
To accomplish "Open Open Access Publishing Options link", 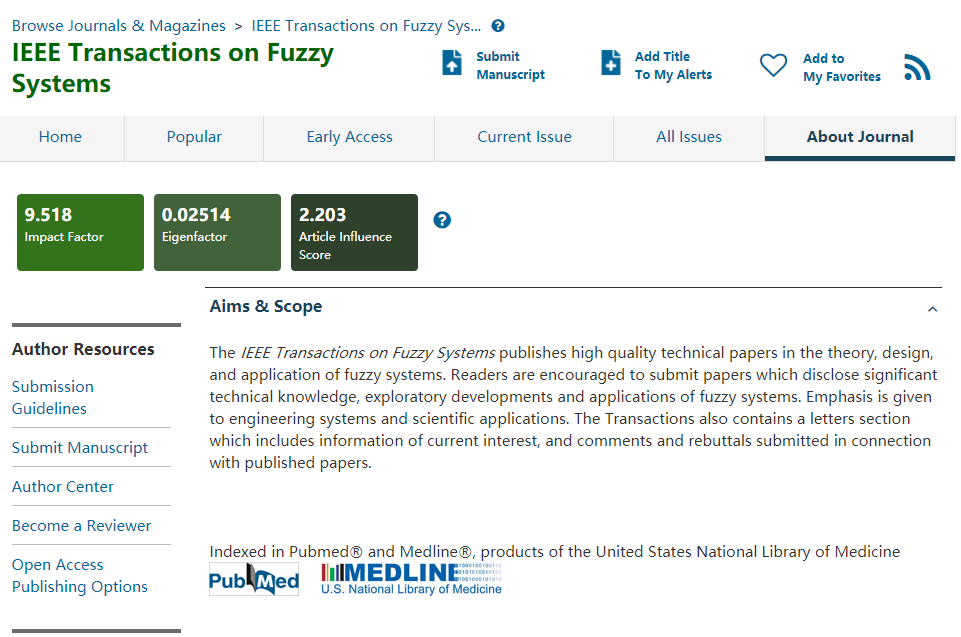I will pos(79,576).
